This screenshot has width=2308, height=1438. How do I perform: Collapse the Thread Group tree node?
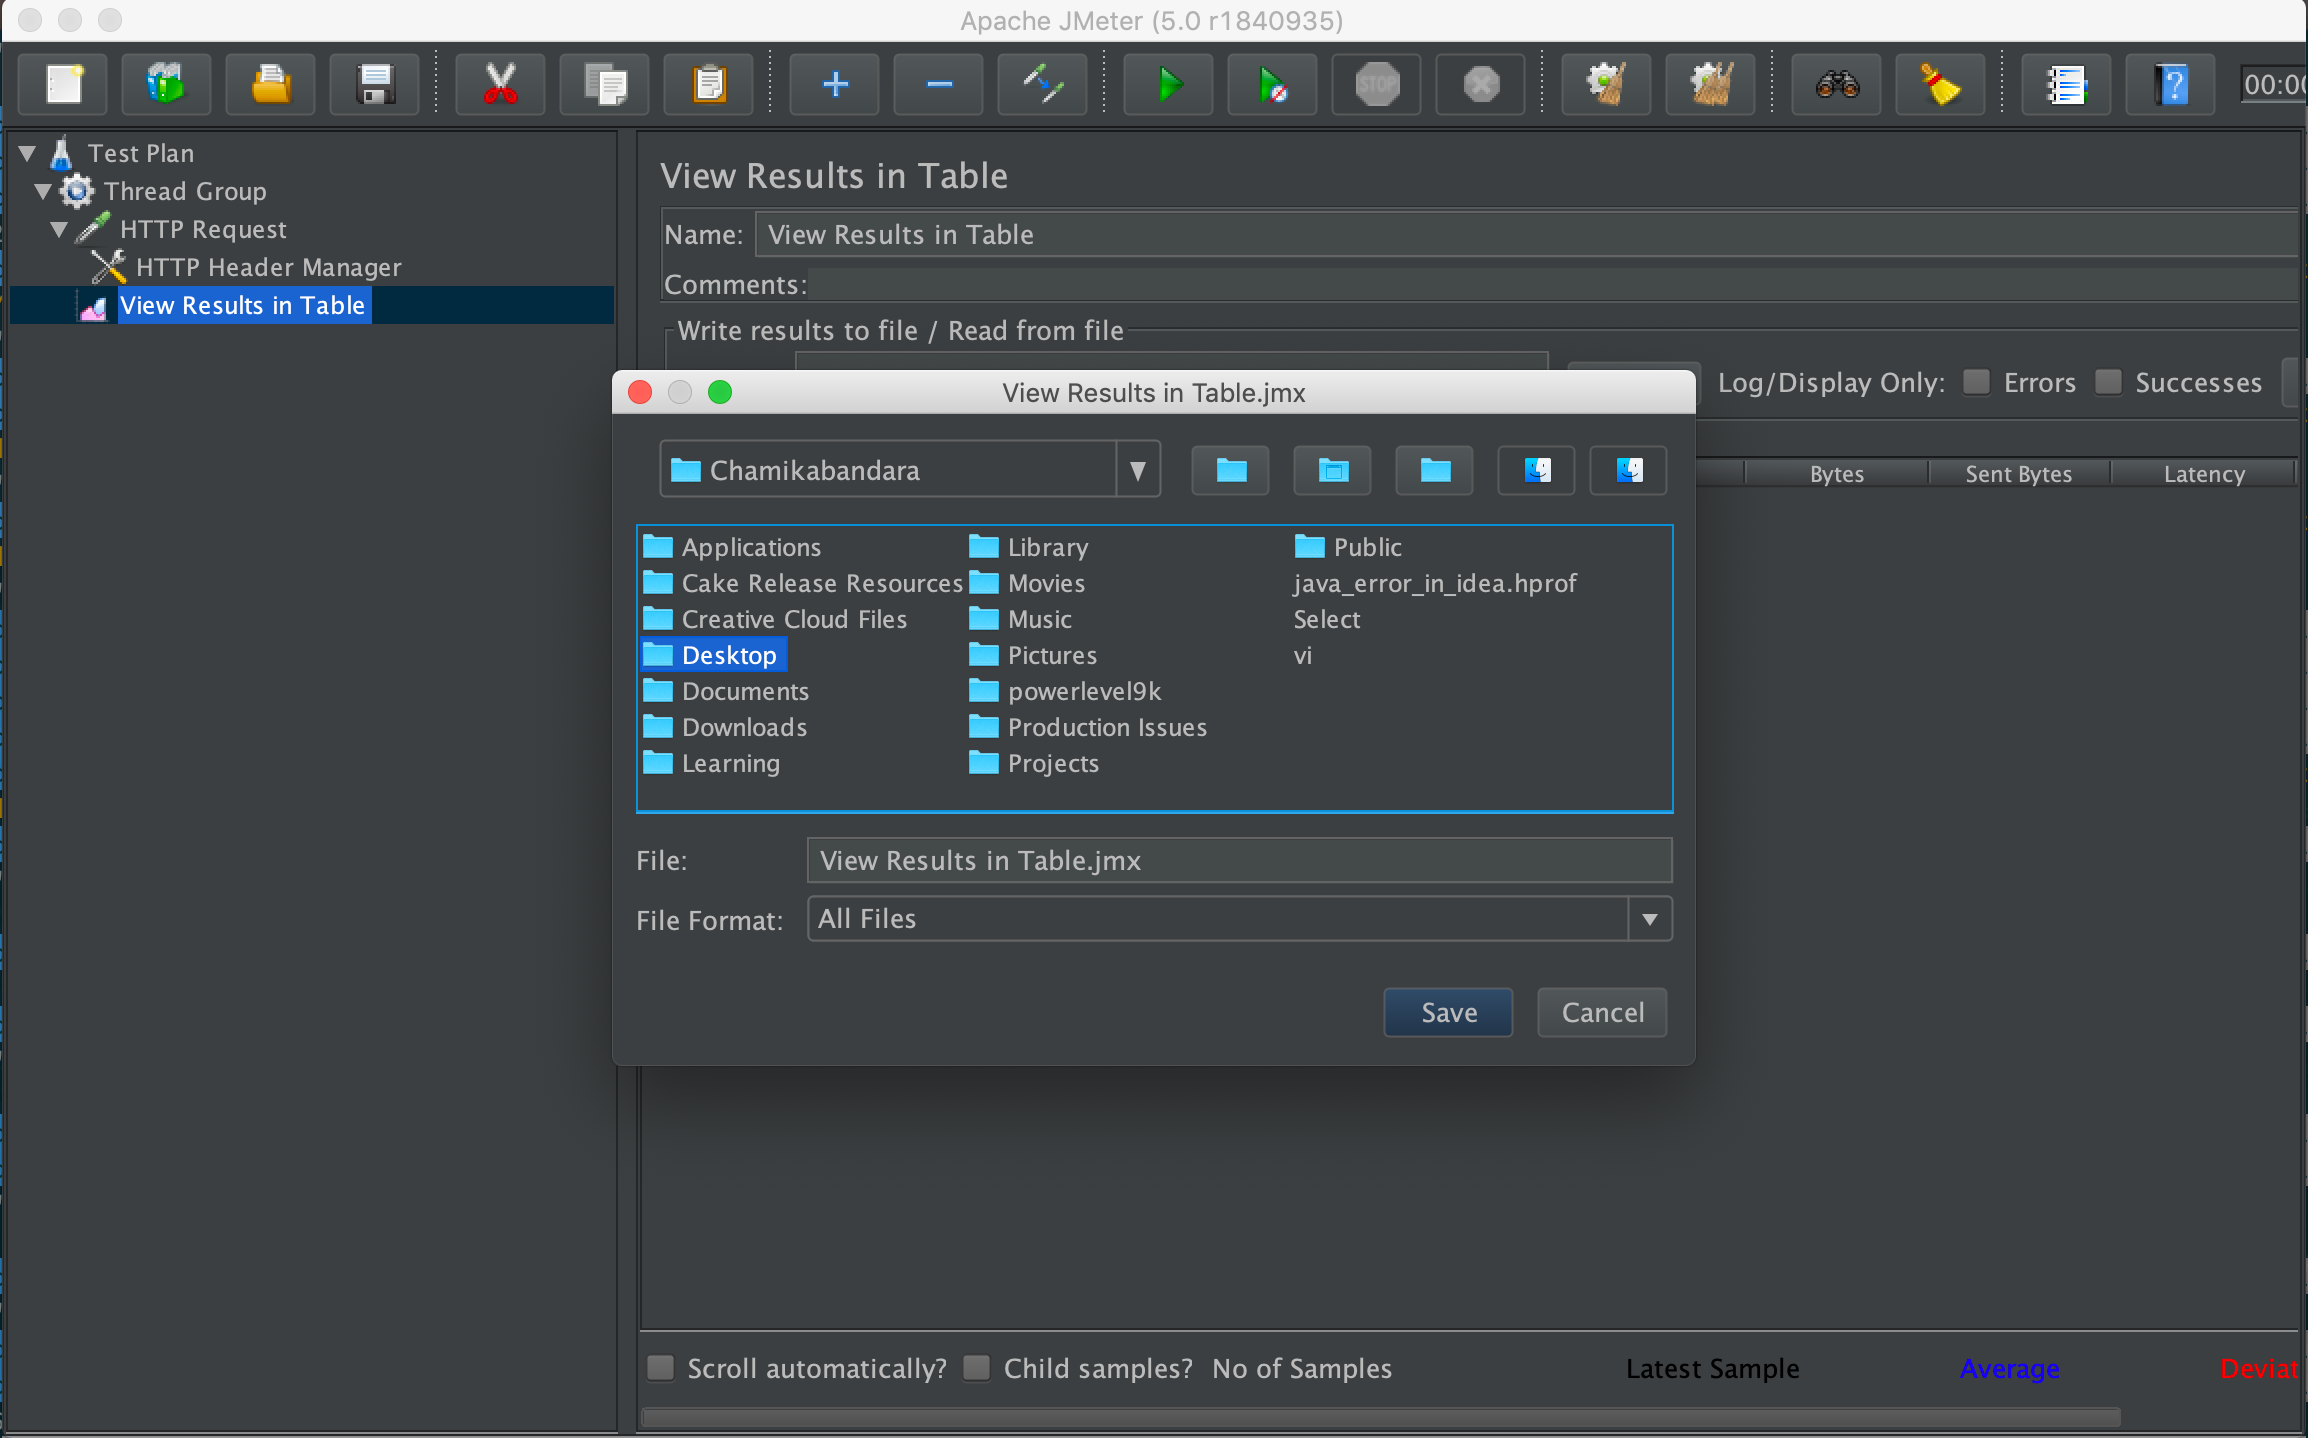(43, 191)
